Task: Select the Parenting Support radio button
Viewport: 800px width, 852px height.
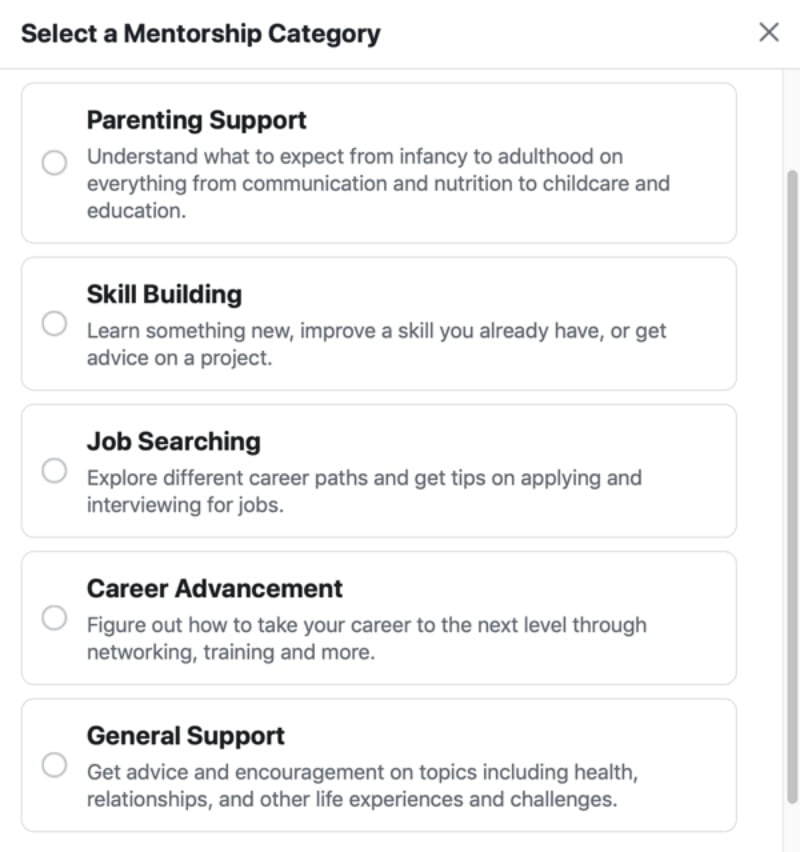Action: point(54,163)
